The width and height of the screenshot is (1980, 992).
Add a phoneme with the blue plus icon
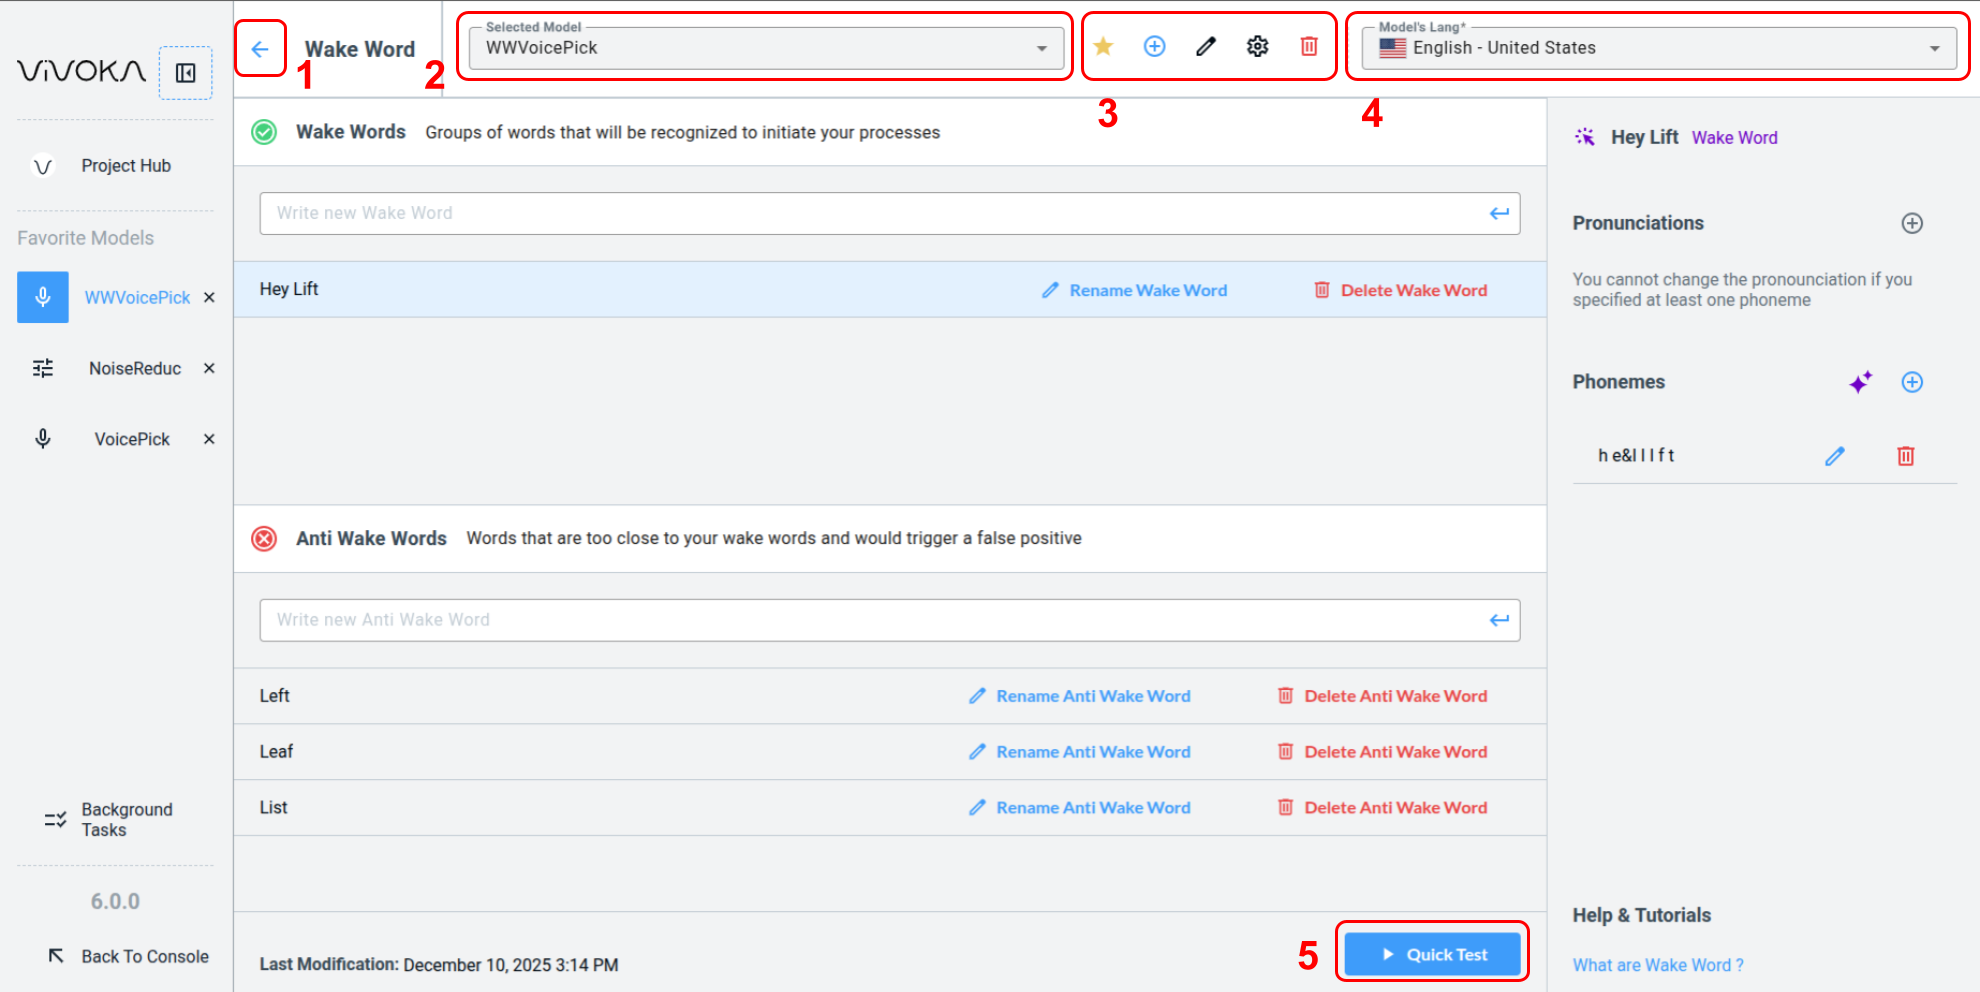pos(1911,382)
